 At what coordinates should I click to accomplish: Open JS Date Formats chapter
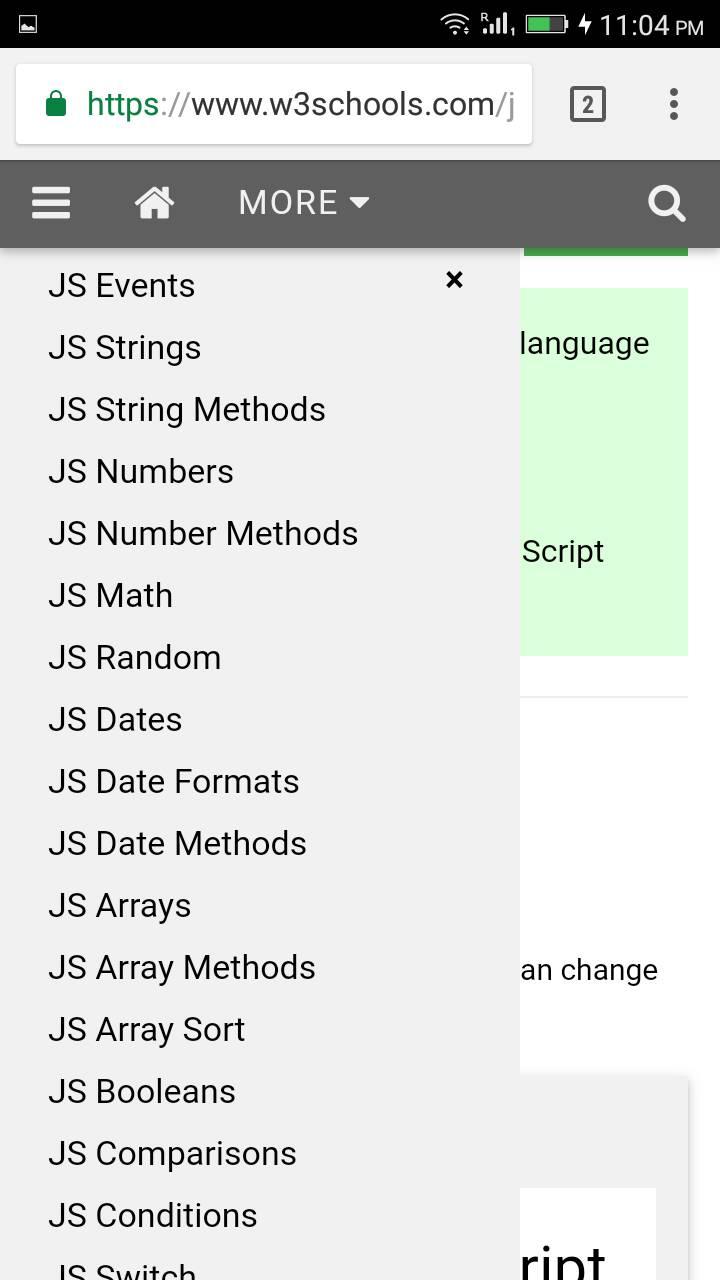click(x=173, y=782)
